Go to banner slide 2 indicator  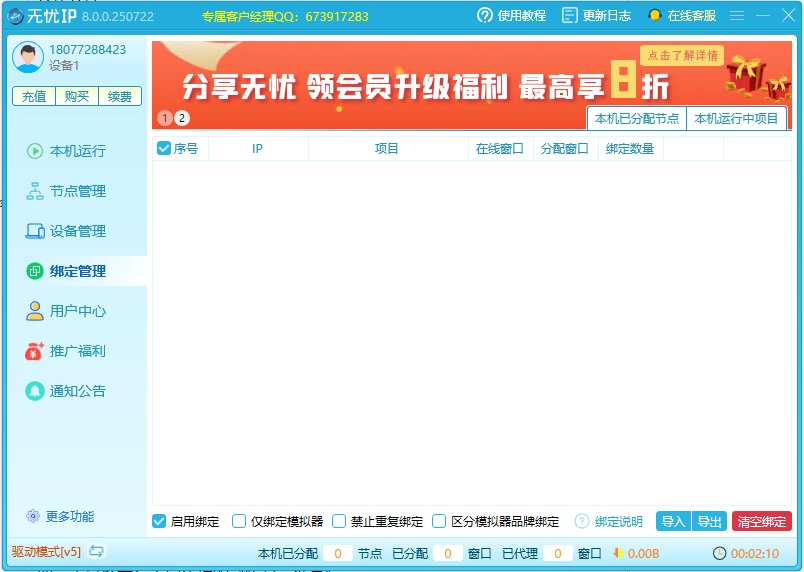[x=182, y=118]
